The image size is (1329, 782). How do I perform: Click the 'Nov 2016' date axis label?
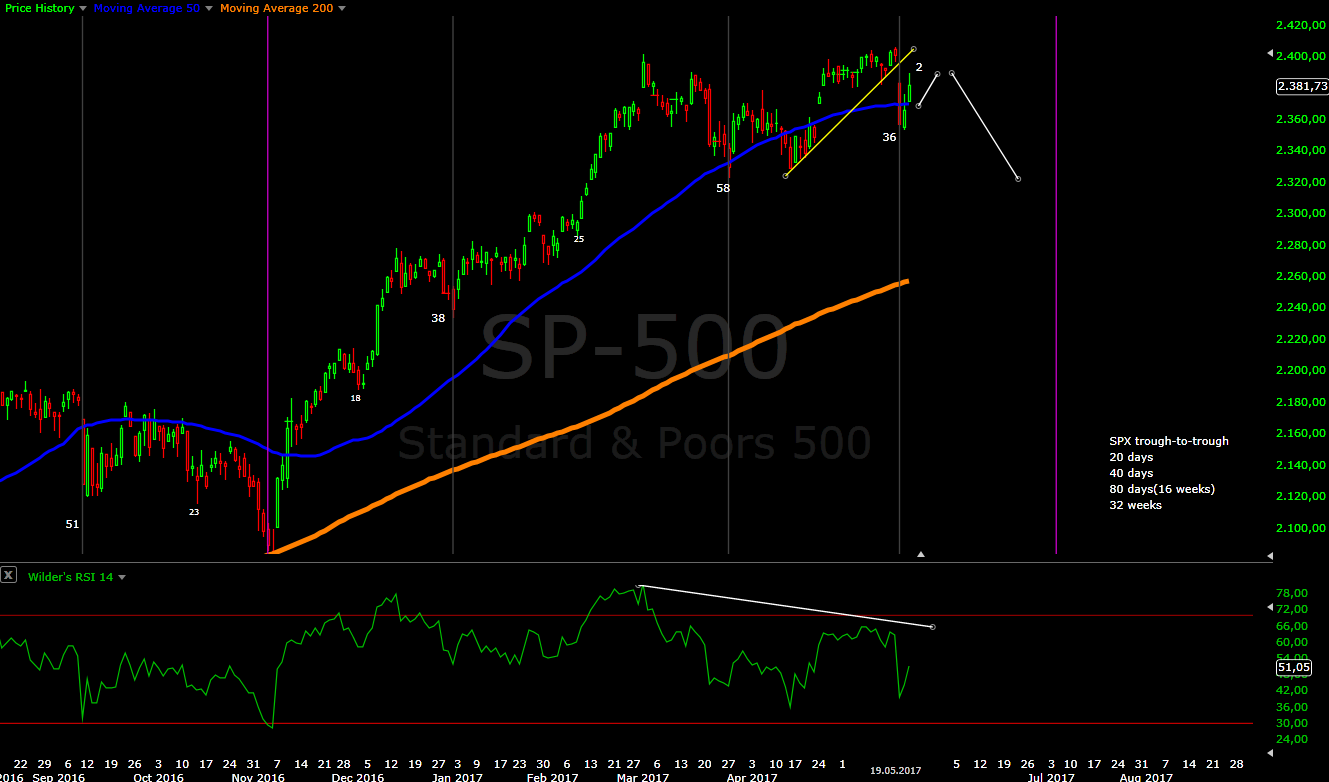click(x=259, y=777)
